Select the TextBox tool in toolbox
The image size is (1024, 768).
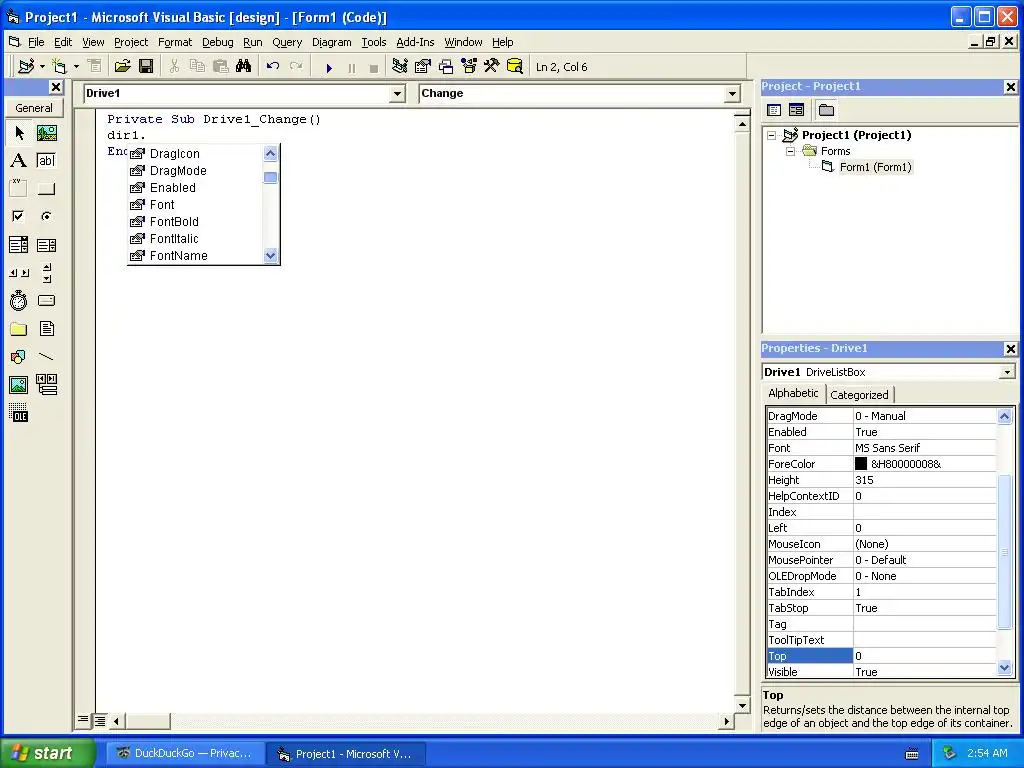coord(46,161)
